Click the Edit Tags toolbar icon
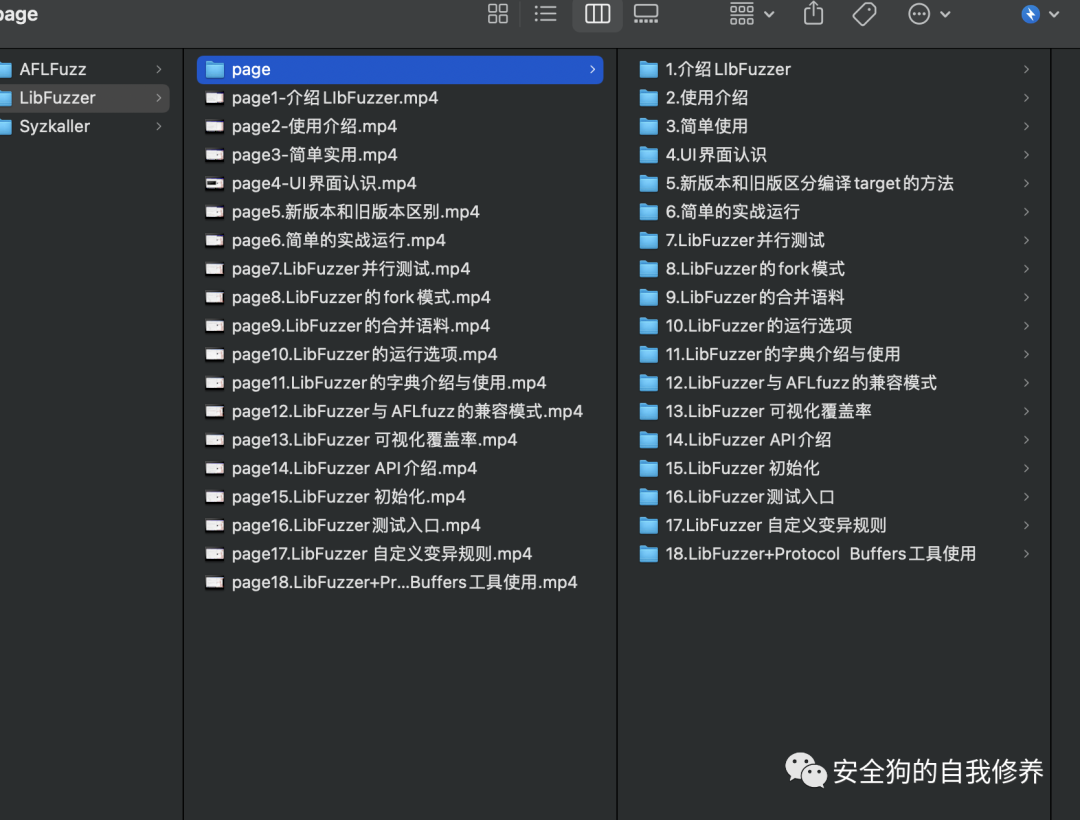This screenshot has height=820, width=1080. (864, 14)
